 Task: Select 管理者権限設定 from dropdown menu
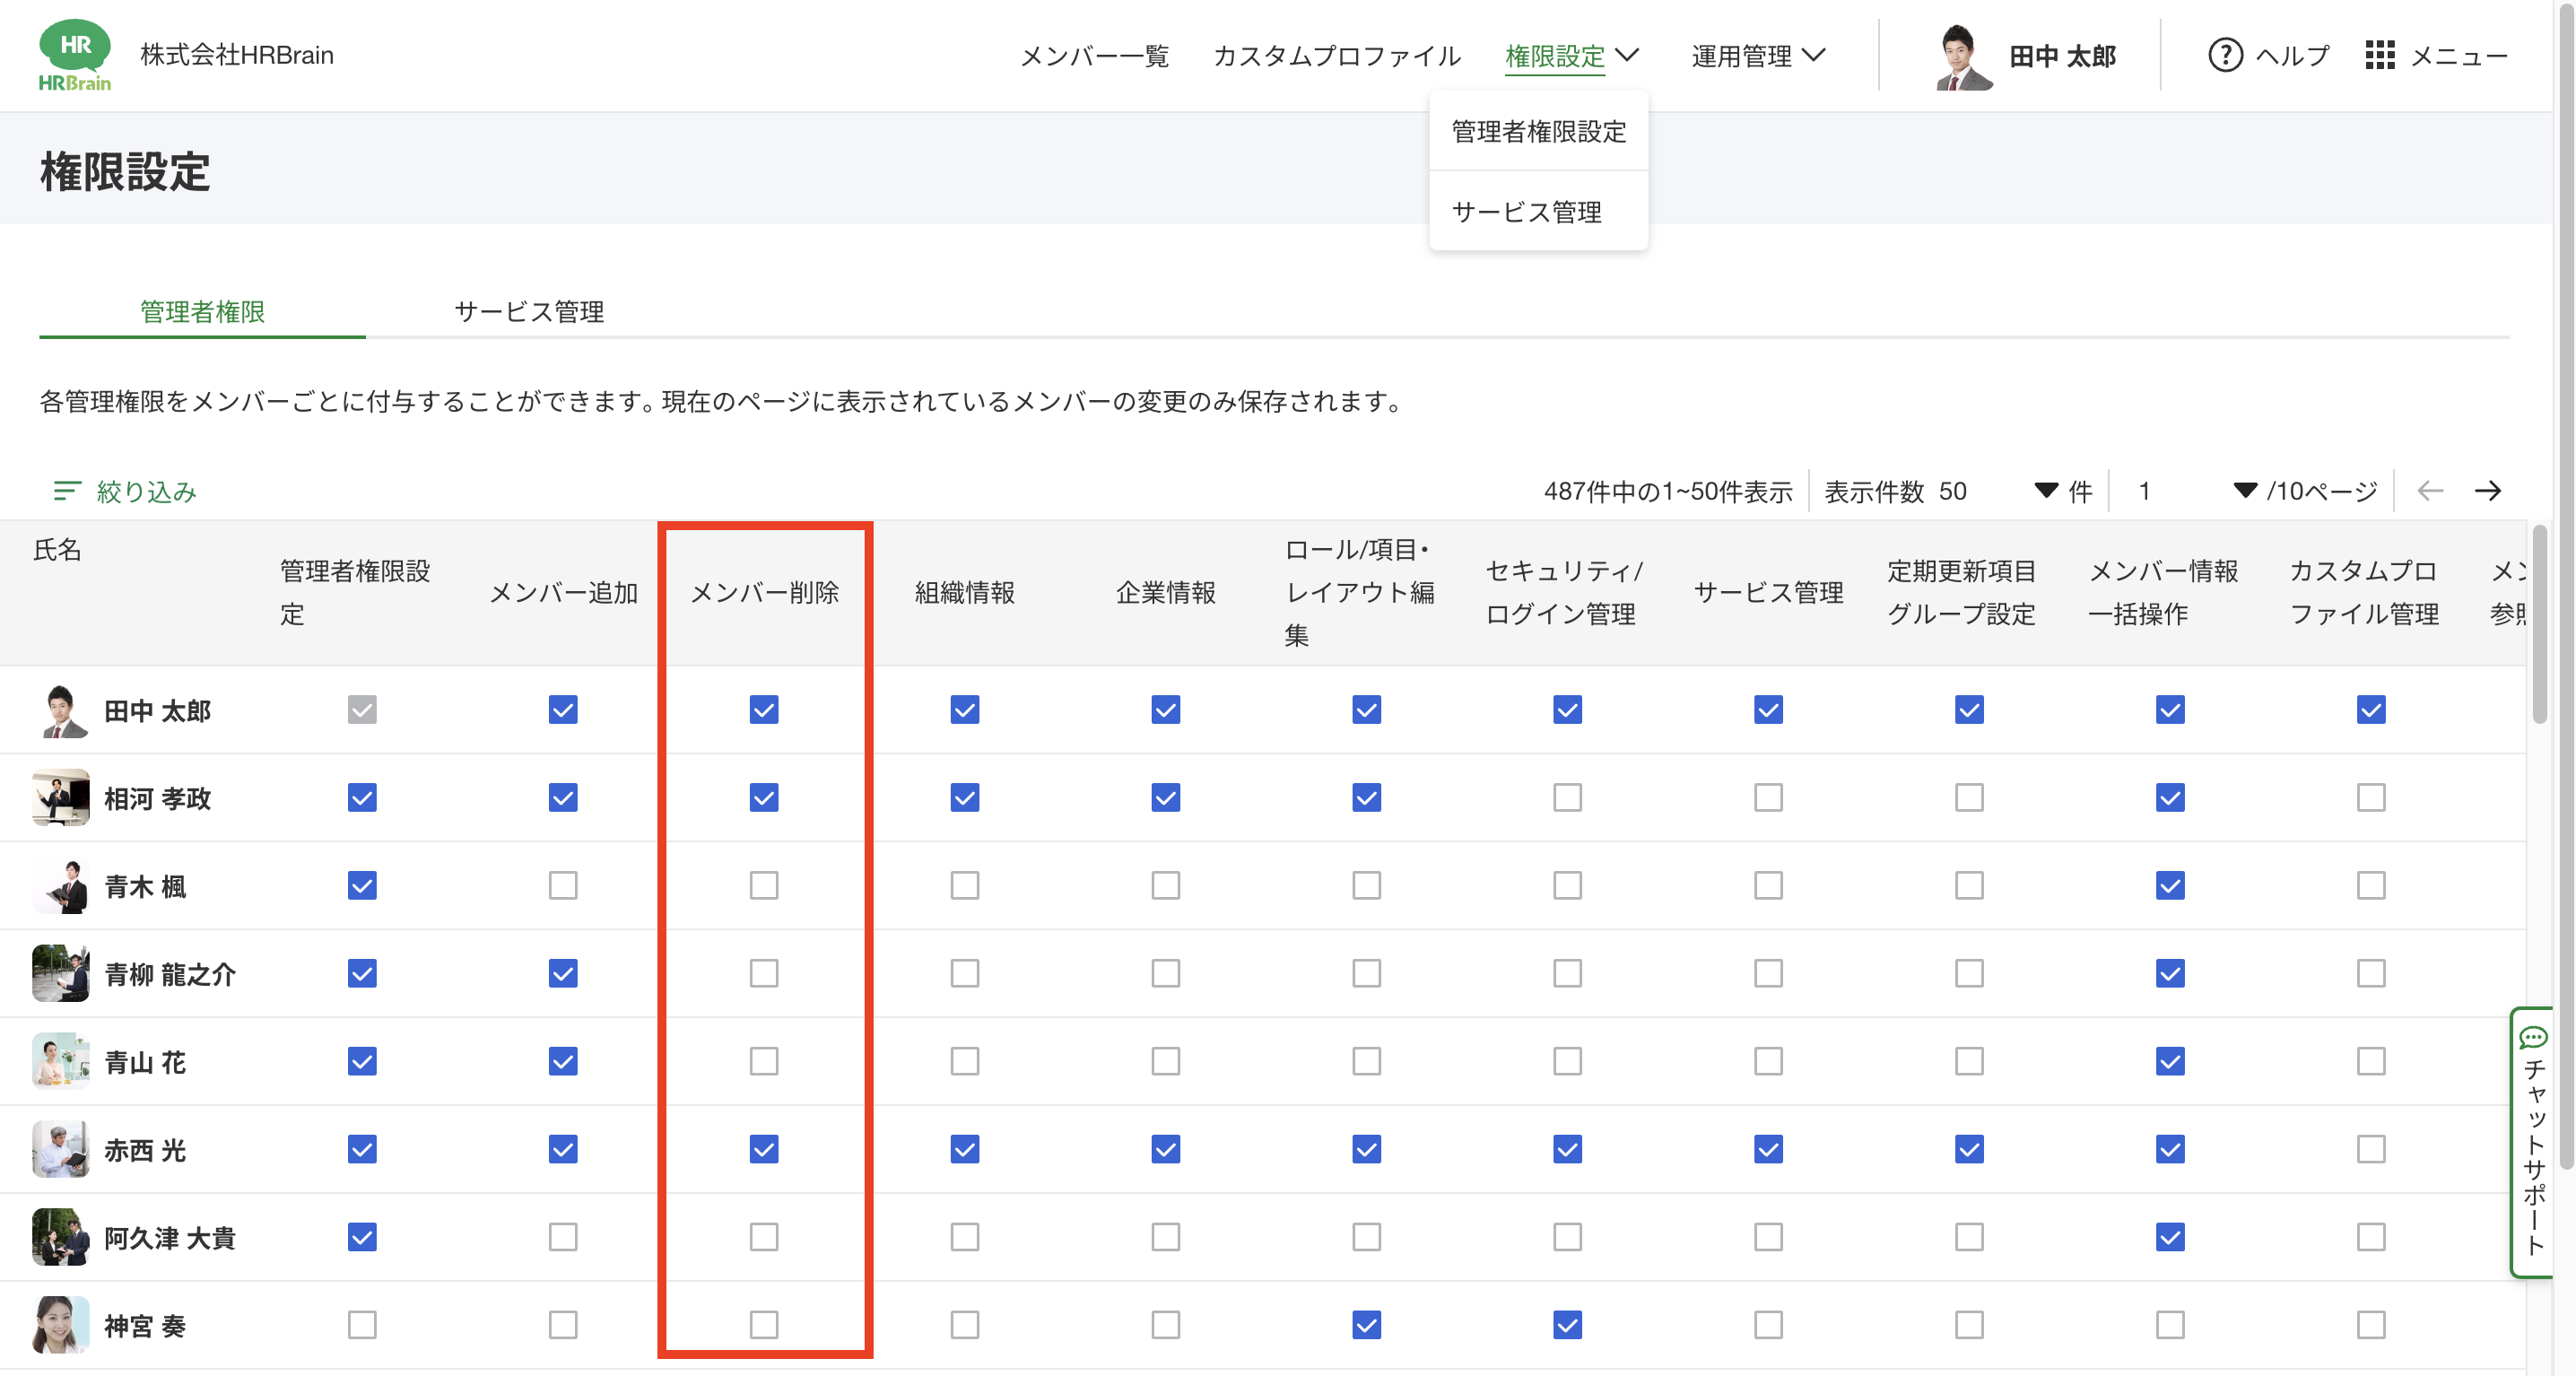click(1538, 132)
